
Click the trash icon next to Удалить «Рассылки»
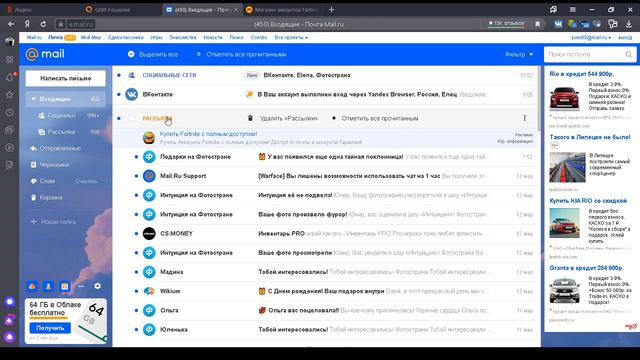tap(250, 118)
